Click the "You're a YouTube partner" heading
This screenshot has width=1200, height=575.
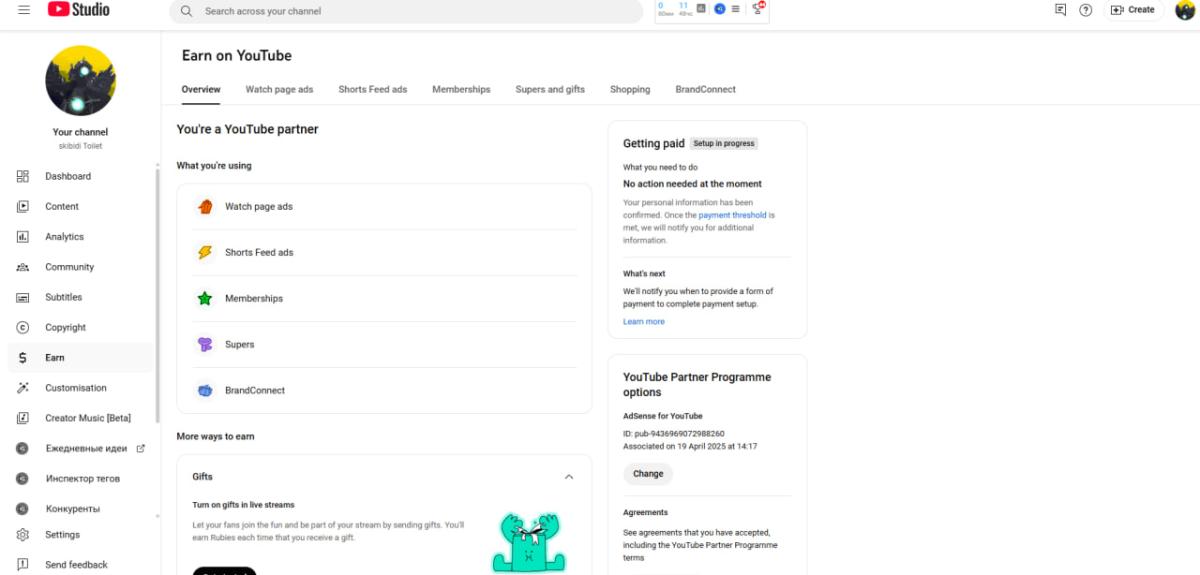pyautogui.click(x=248, y=129)
